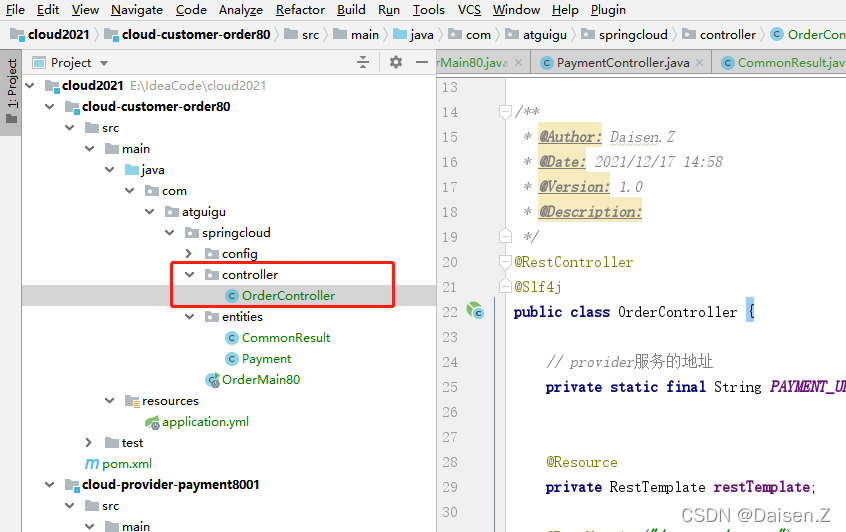Open the Help menu
This screenshot has height=532, width=846.
[x=565, y=10]
